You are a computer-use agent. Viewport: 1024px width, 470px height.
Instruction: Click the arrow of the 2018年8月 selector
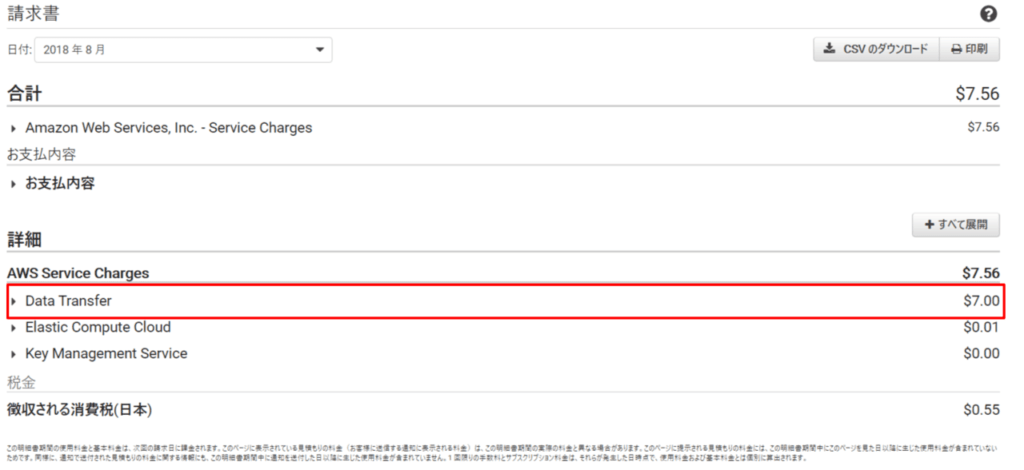pyautogui.click(x=320, y=49)
